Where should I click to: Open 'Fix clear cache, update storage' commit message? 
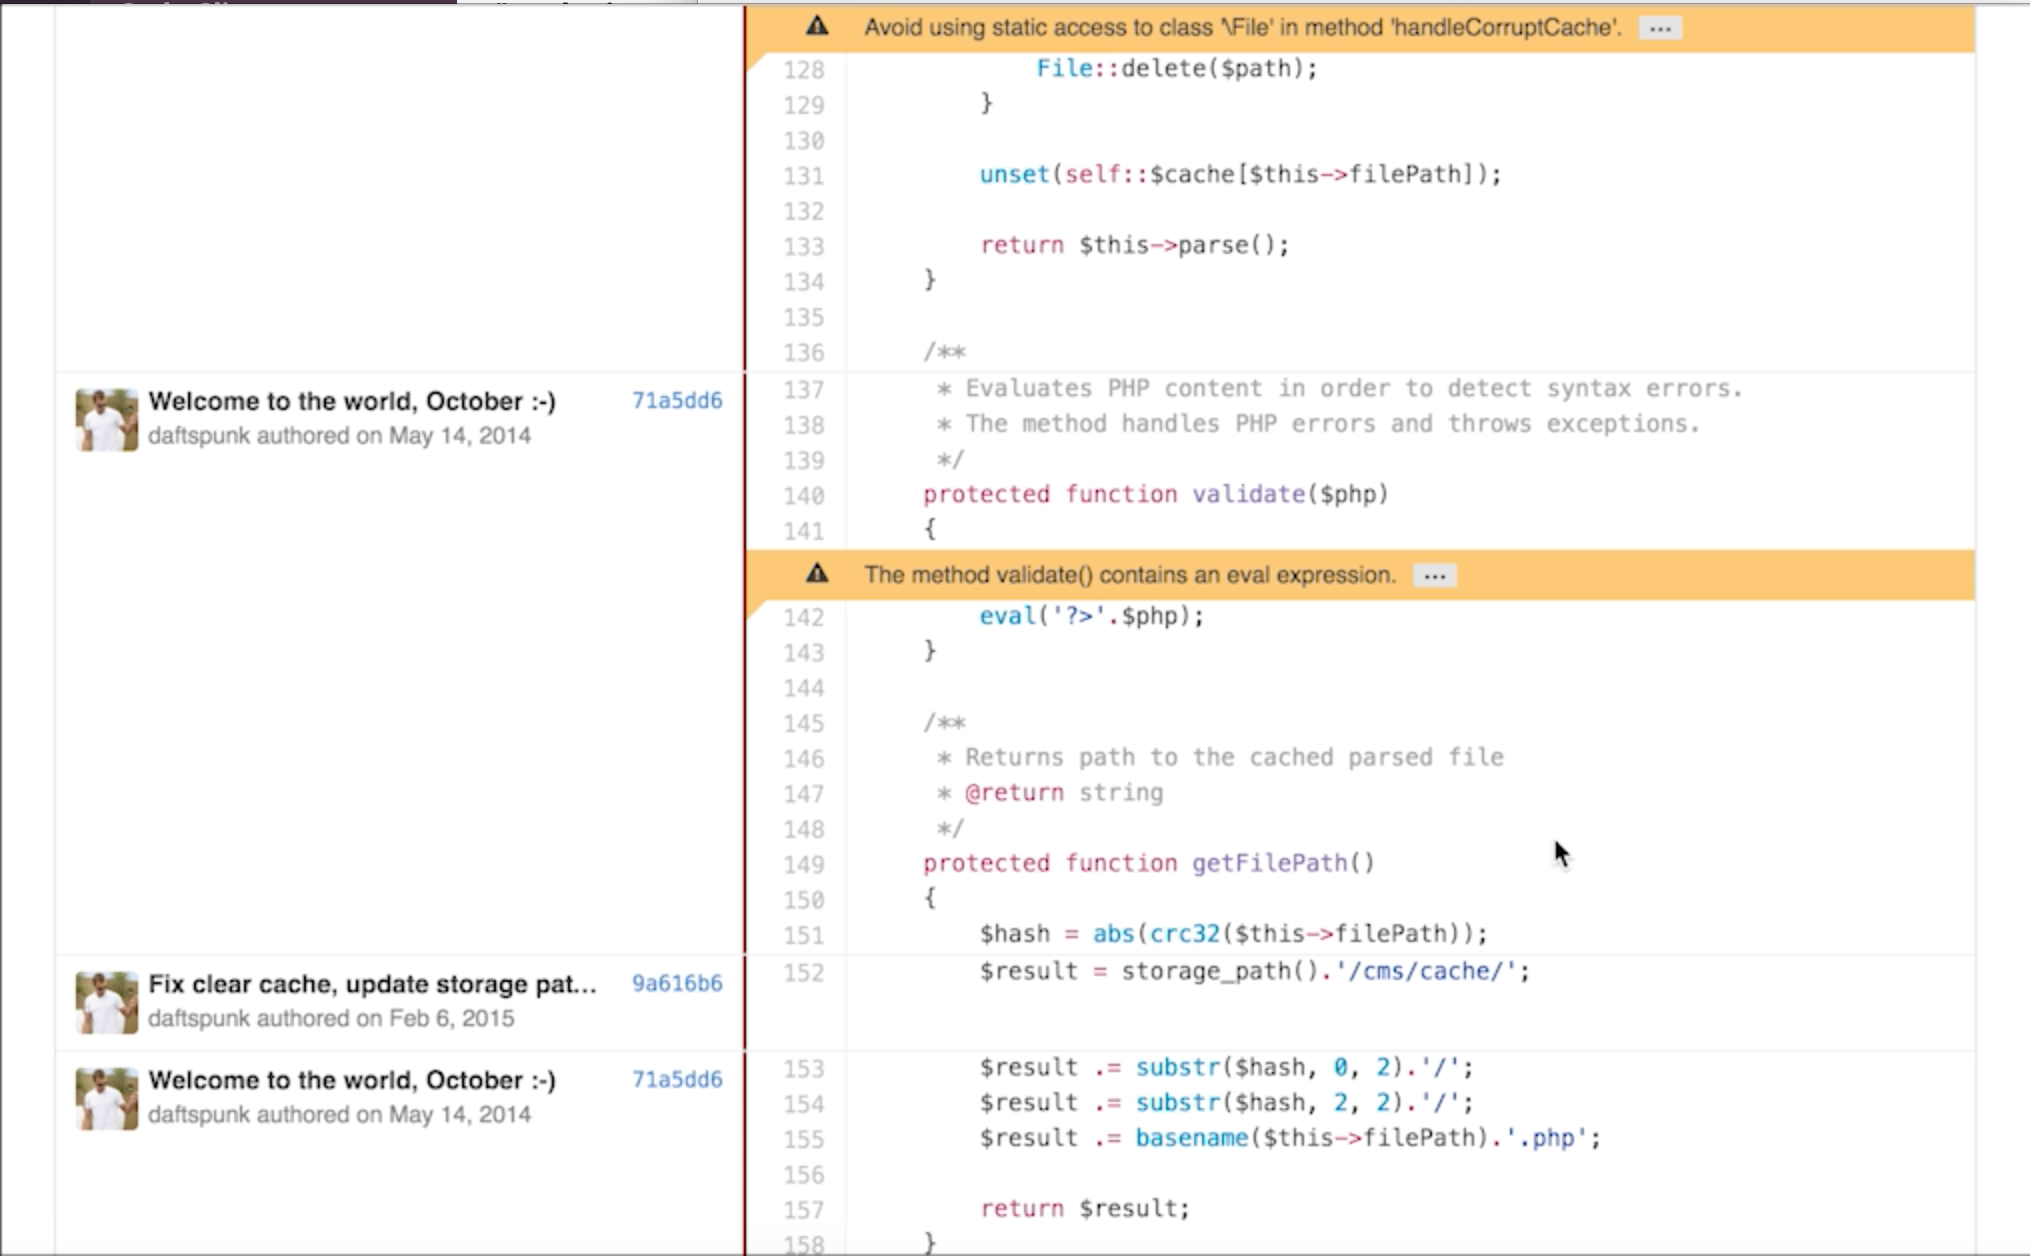click(372, 984)
